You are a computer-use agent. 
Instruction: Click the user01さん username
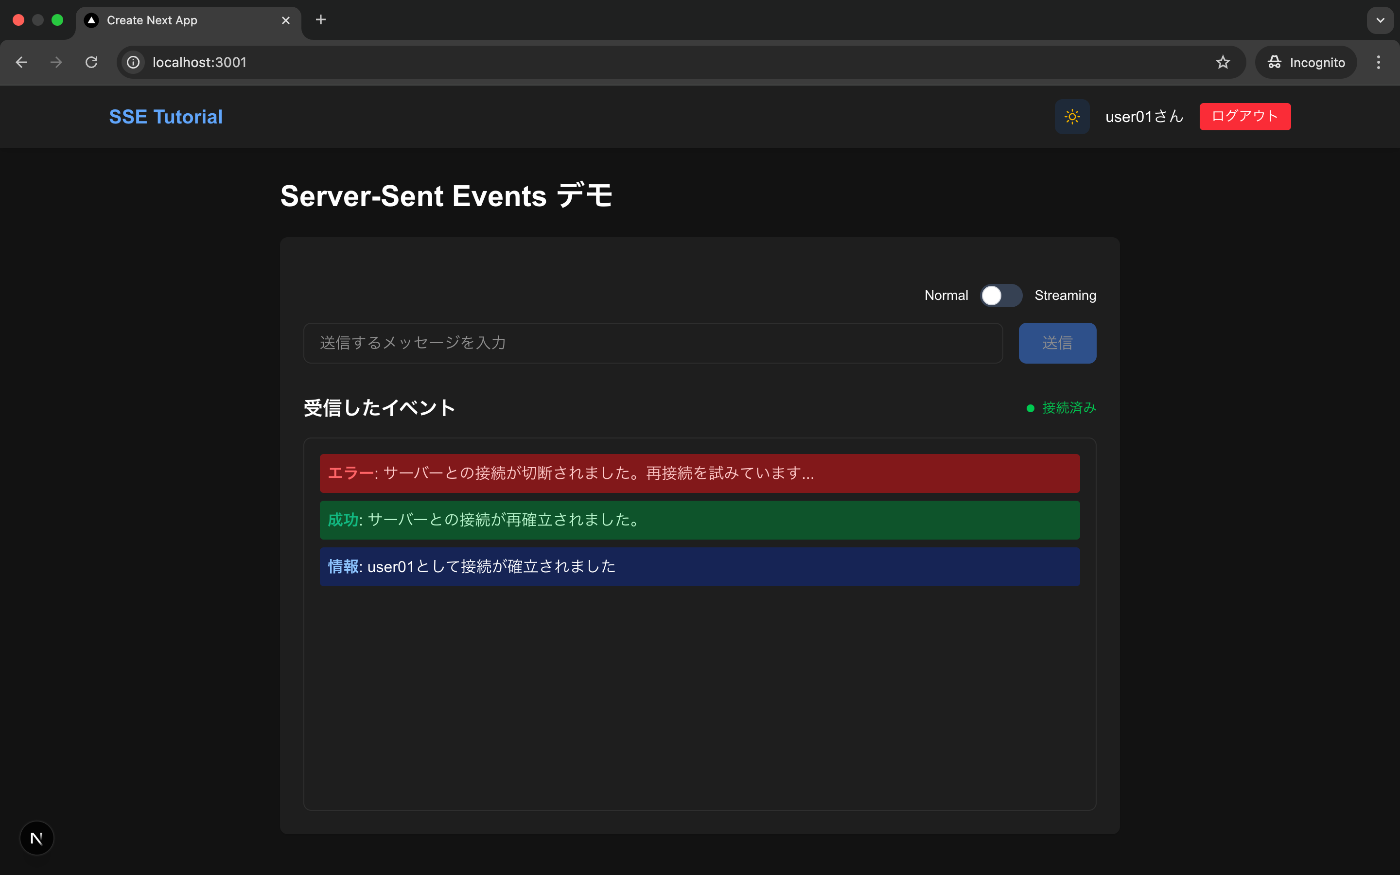(x=1144, y=117)
